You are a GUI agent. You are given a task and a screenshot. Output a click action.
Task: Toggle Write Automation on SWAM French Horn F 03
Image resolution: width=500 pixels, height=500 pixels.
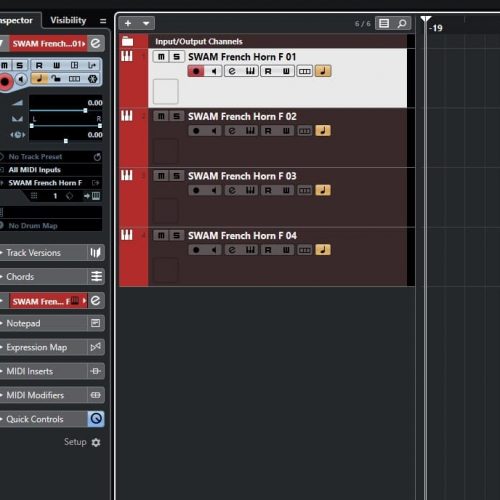pyautogui.click(x=286, y=190)
